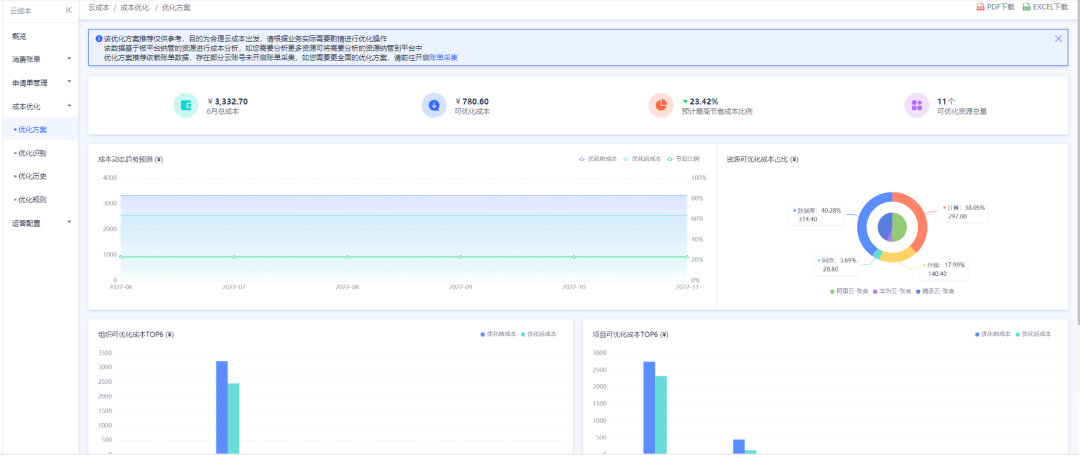Toggle the 阿里云 legend item under donut chart

tap(847, 292)
